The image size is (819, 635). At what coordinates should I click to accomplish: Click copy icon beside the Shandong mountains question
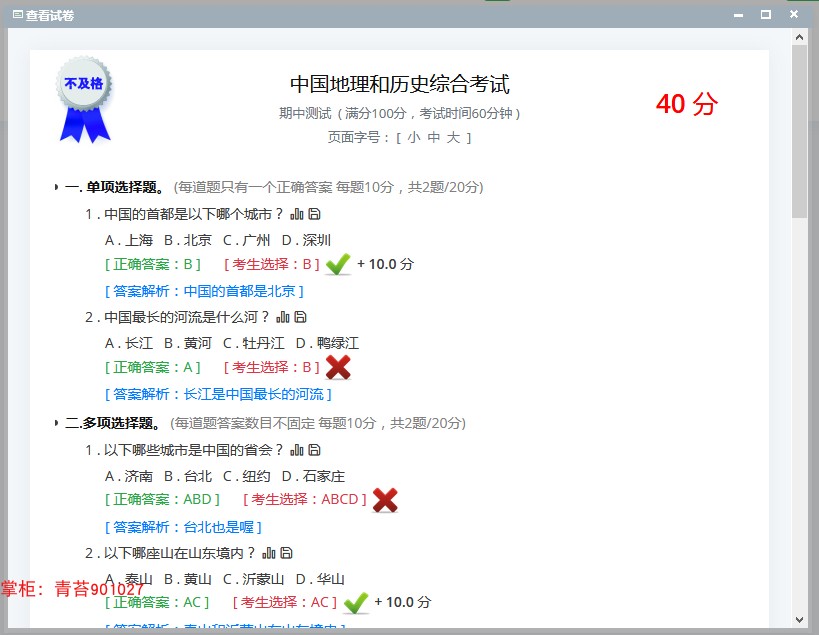pyautogui.click(x=286, y=555)
